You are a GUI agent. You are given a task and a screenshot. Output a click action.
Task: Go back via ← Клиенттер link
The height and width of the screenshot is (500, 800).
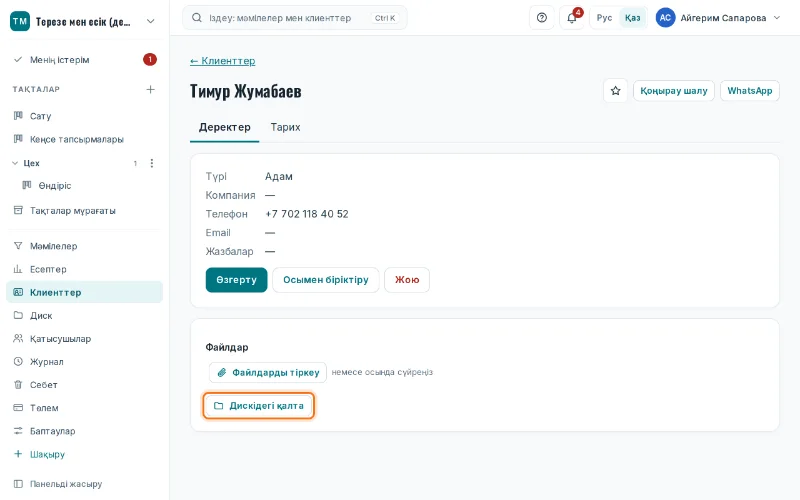click(222, 61)
